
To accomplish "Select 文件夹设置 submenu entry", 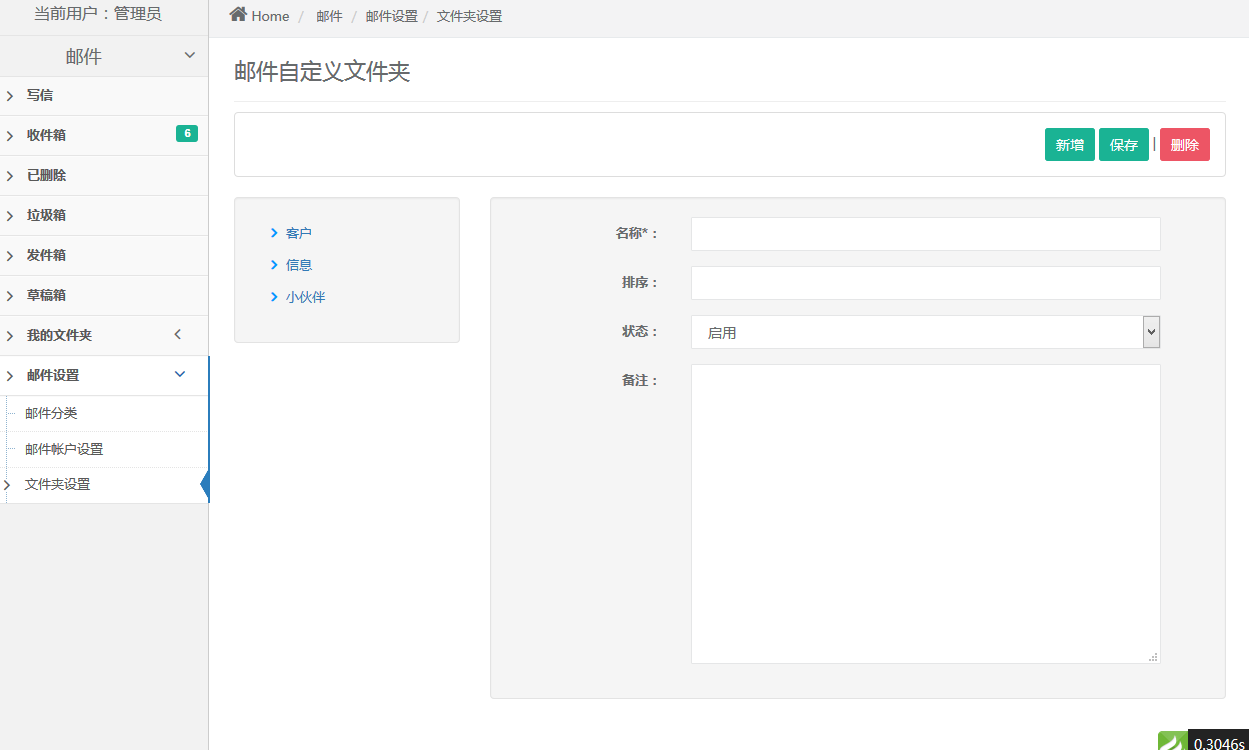I will click(57, 484).
